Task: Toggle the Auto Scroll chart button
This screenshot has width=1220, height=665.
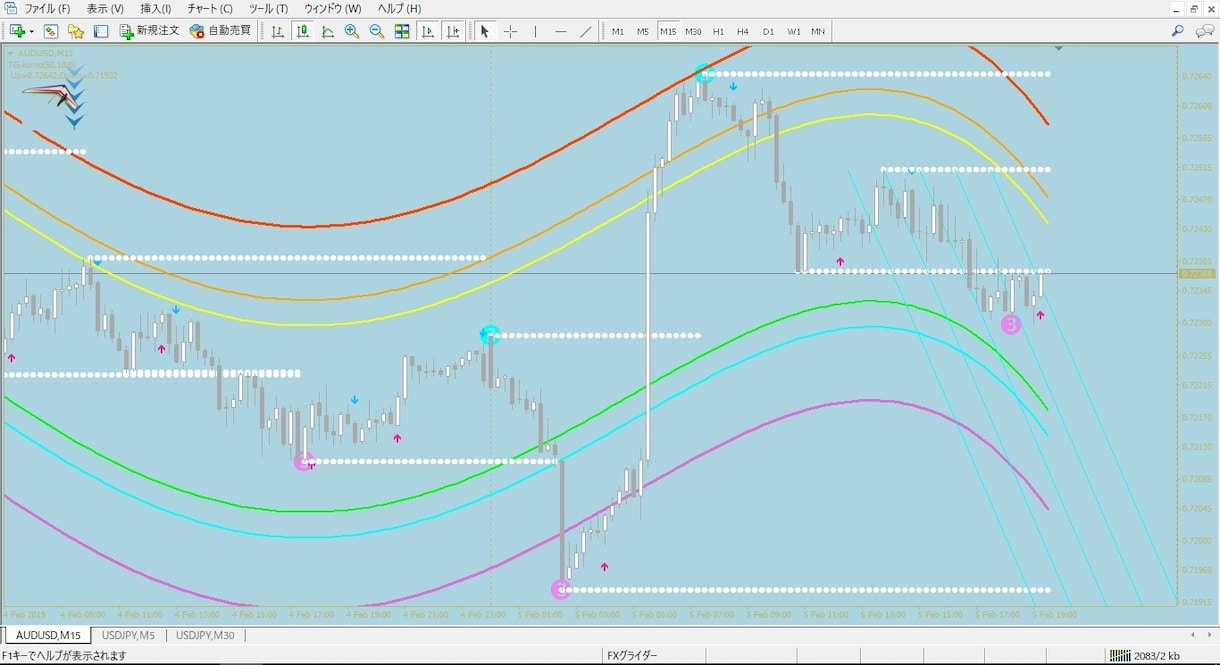Action: tap(428, 31)
